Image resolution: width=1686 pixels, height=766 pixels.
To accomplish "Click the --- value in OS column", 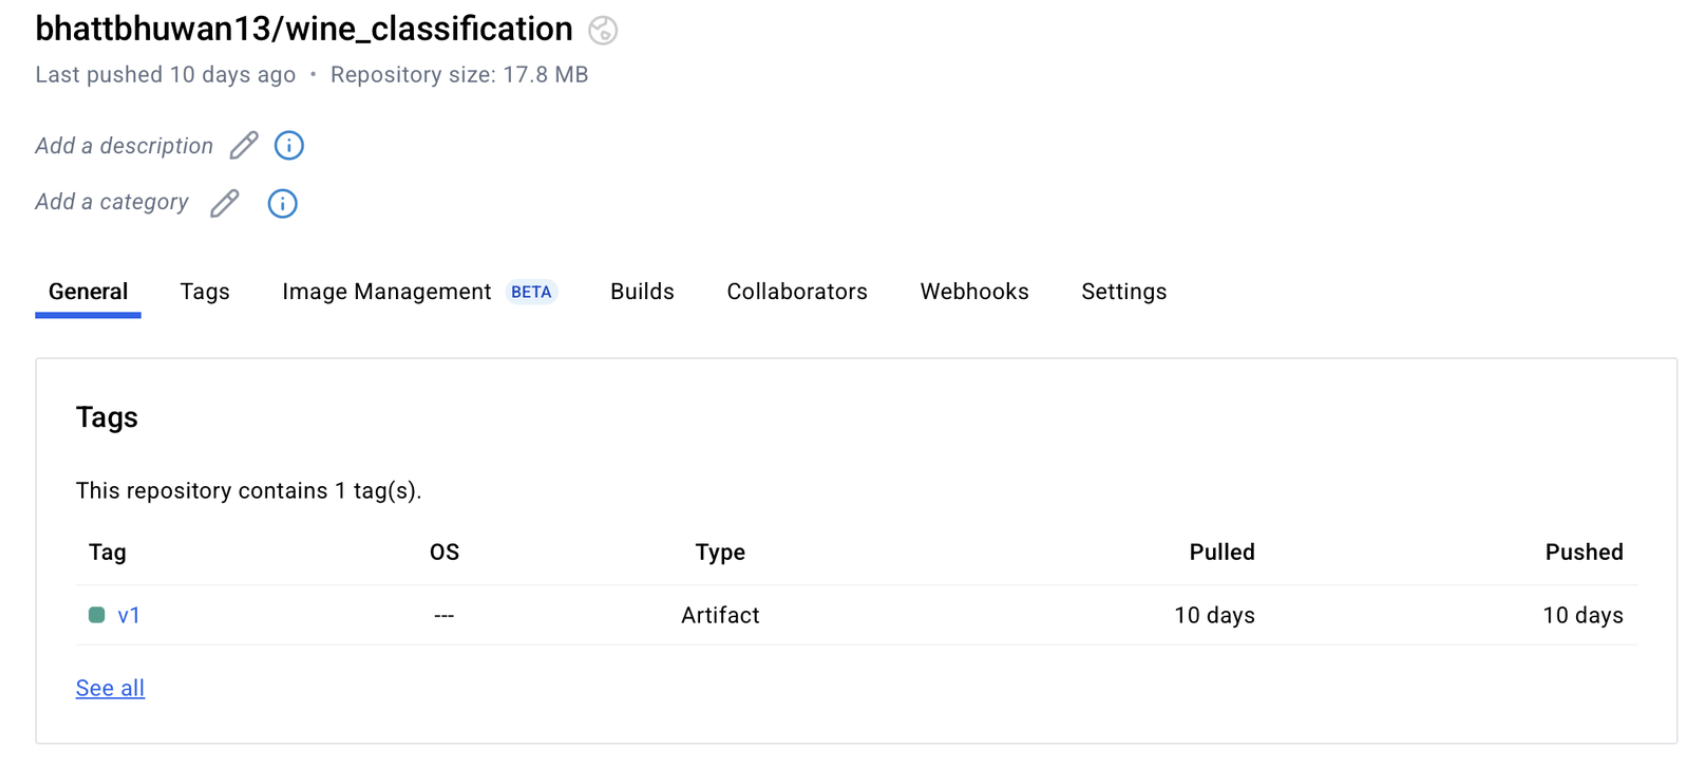I will pyautogui.click(x=444, y=616).
